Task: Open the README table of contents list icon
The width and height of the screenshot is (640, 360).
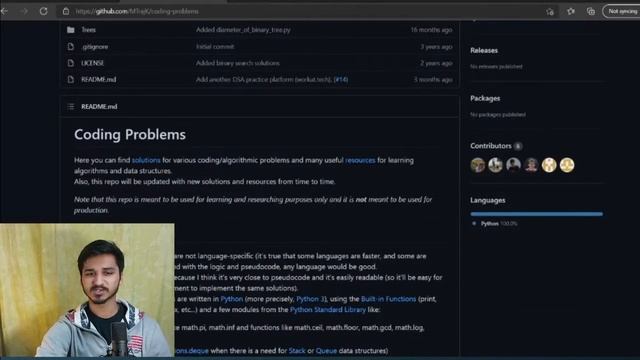Action: tap(71, 107)
